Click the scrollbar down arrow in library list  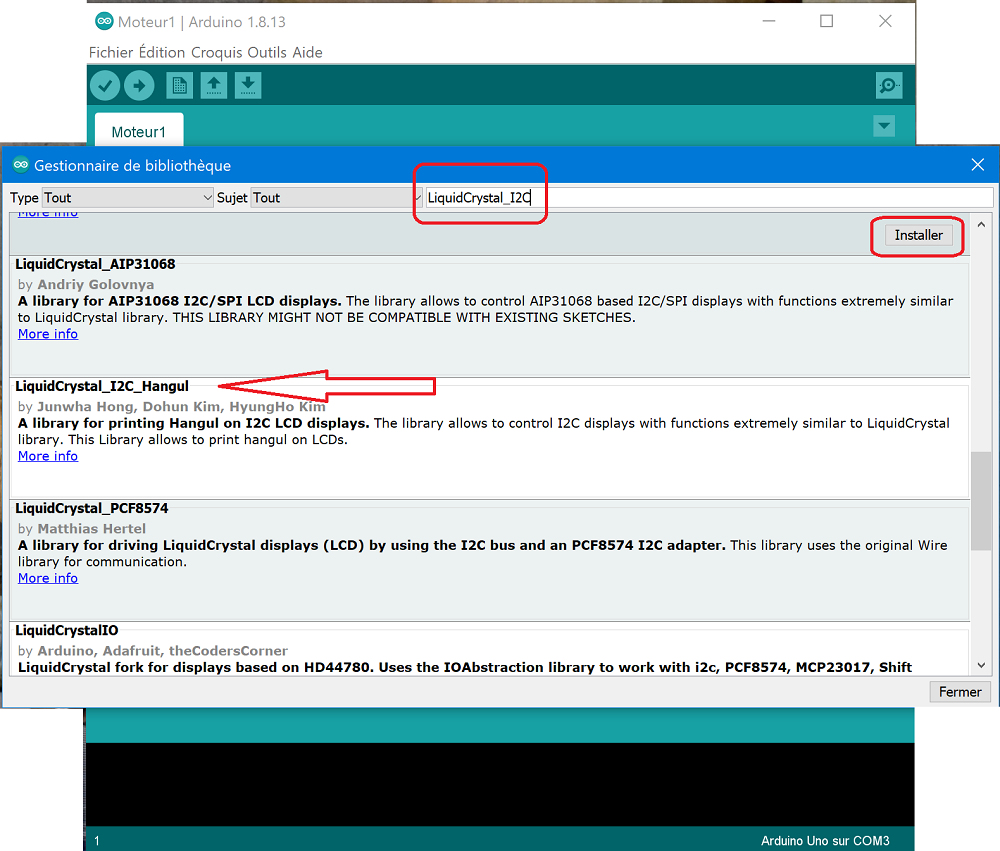(x=981, y=665)
